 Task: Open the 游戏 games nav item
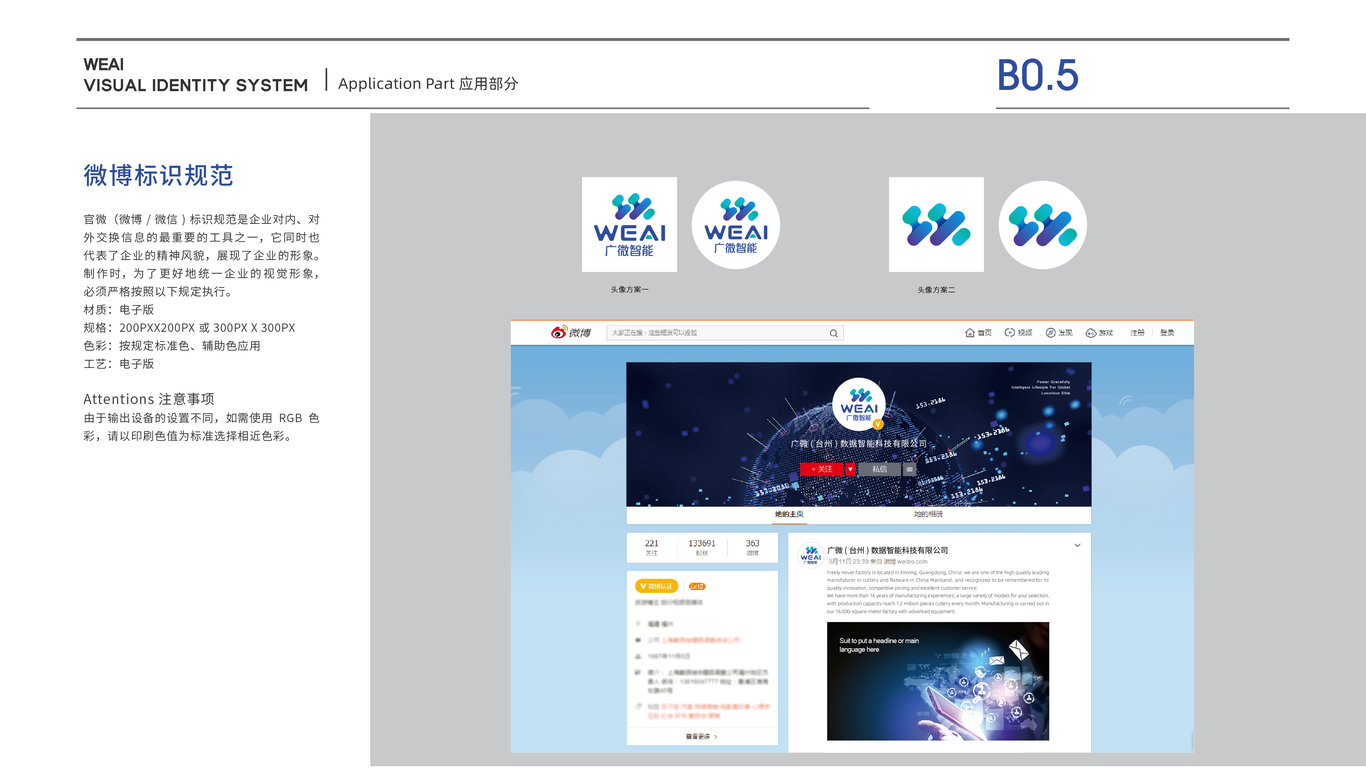point(1099,333)
